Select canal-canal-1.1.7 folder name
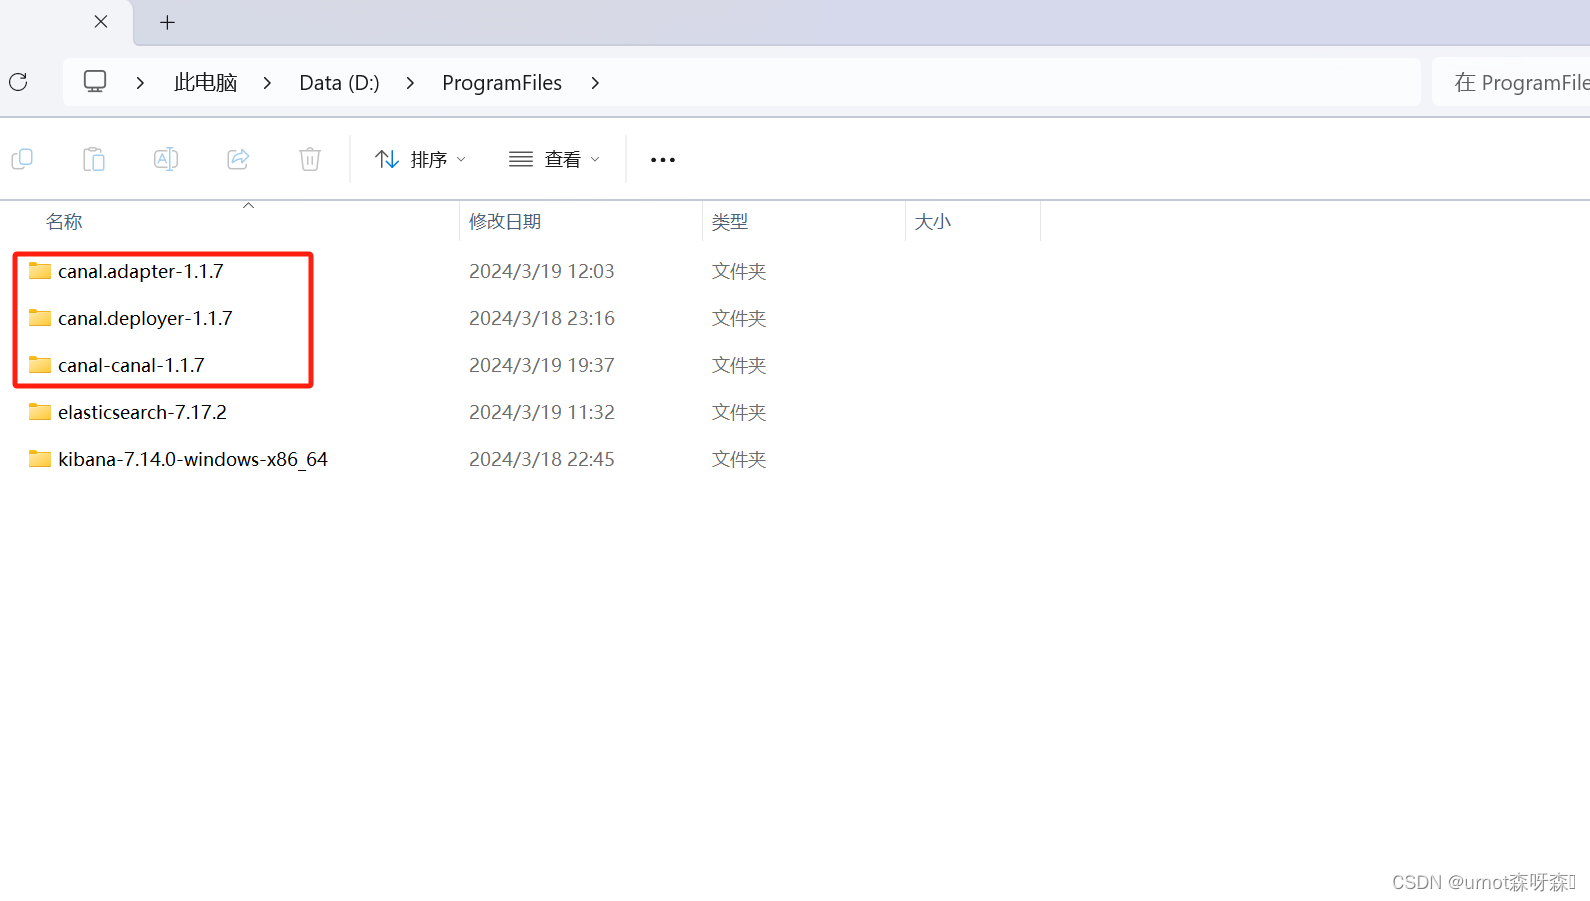The image size is (1590, 901). (x=131, y=365)
